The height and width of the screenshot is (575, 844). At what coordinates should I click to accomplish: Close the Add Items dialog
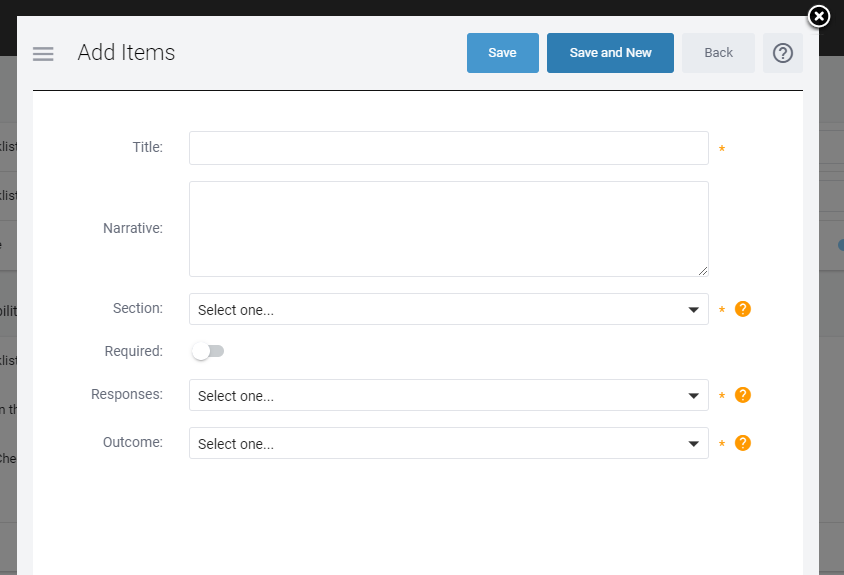coord(818,16)
